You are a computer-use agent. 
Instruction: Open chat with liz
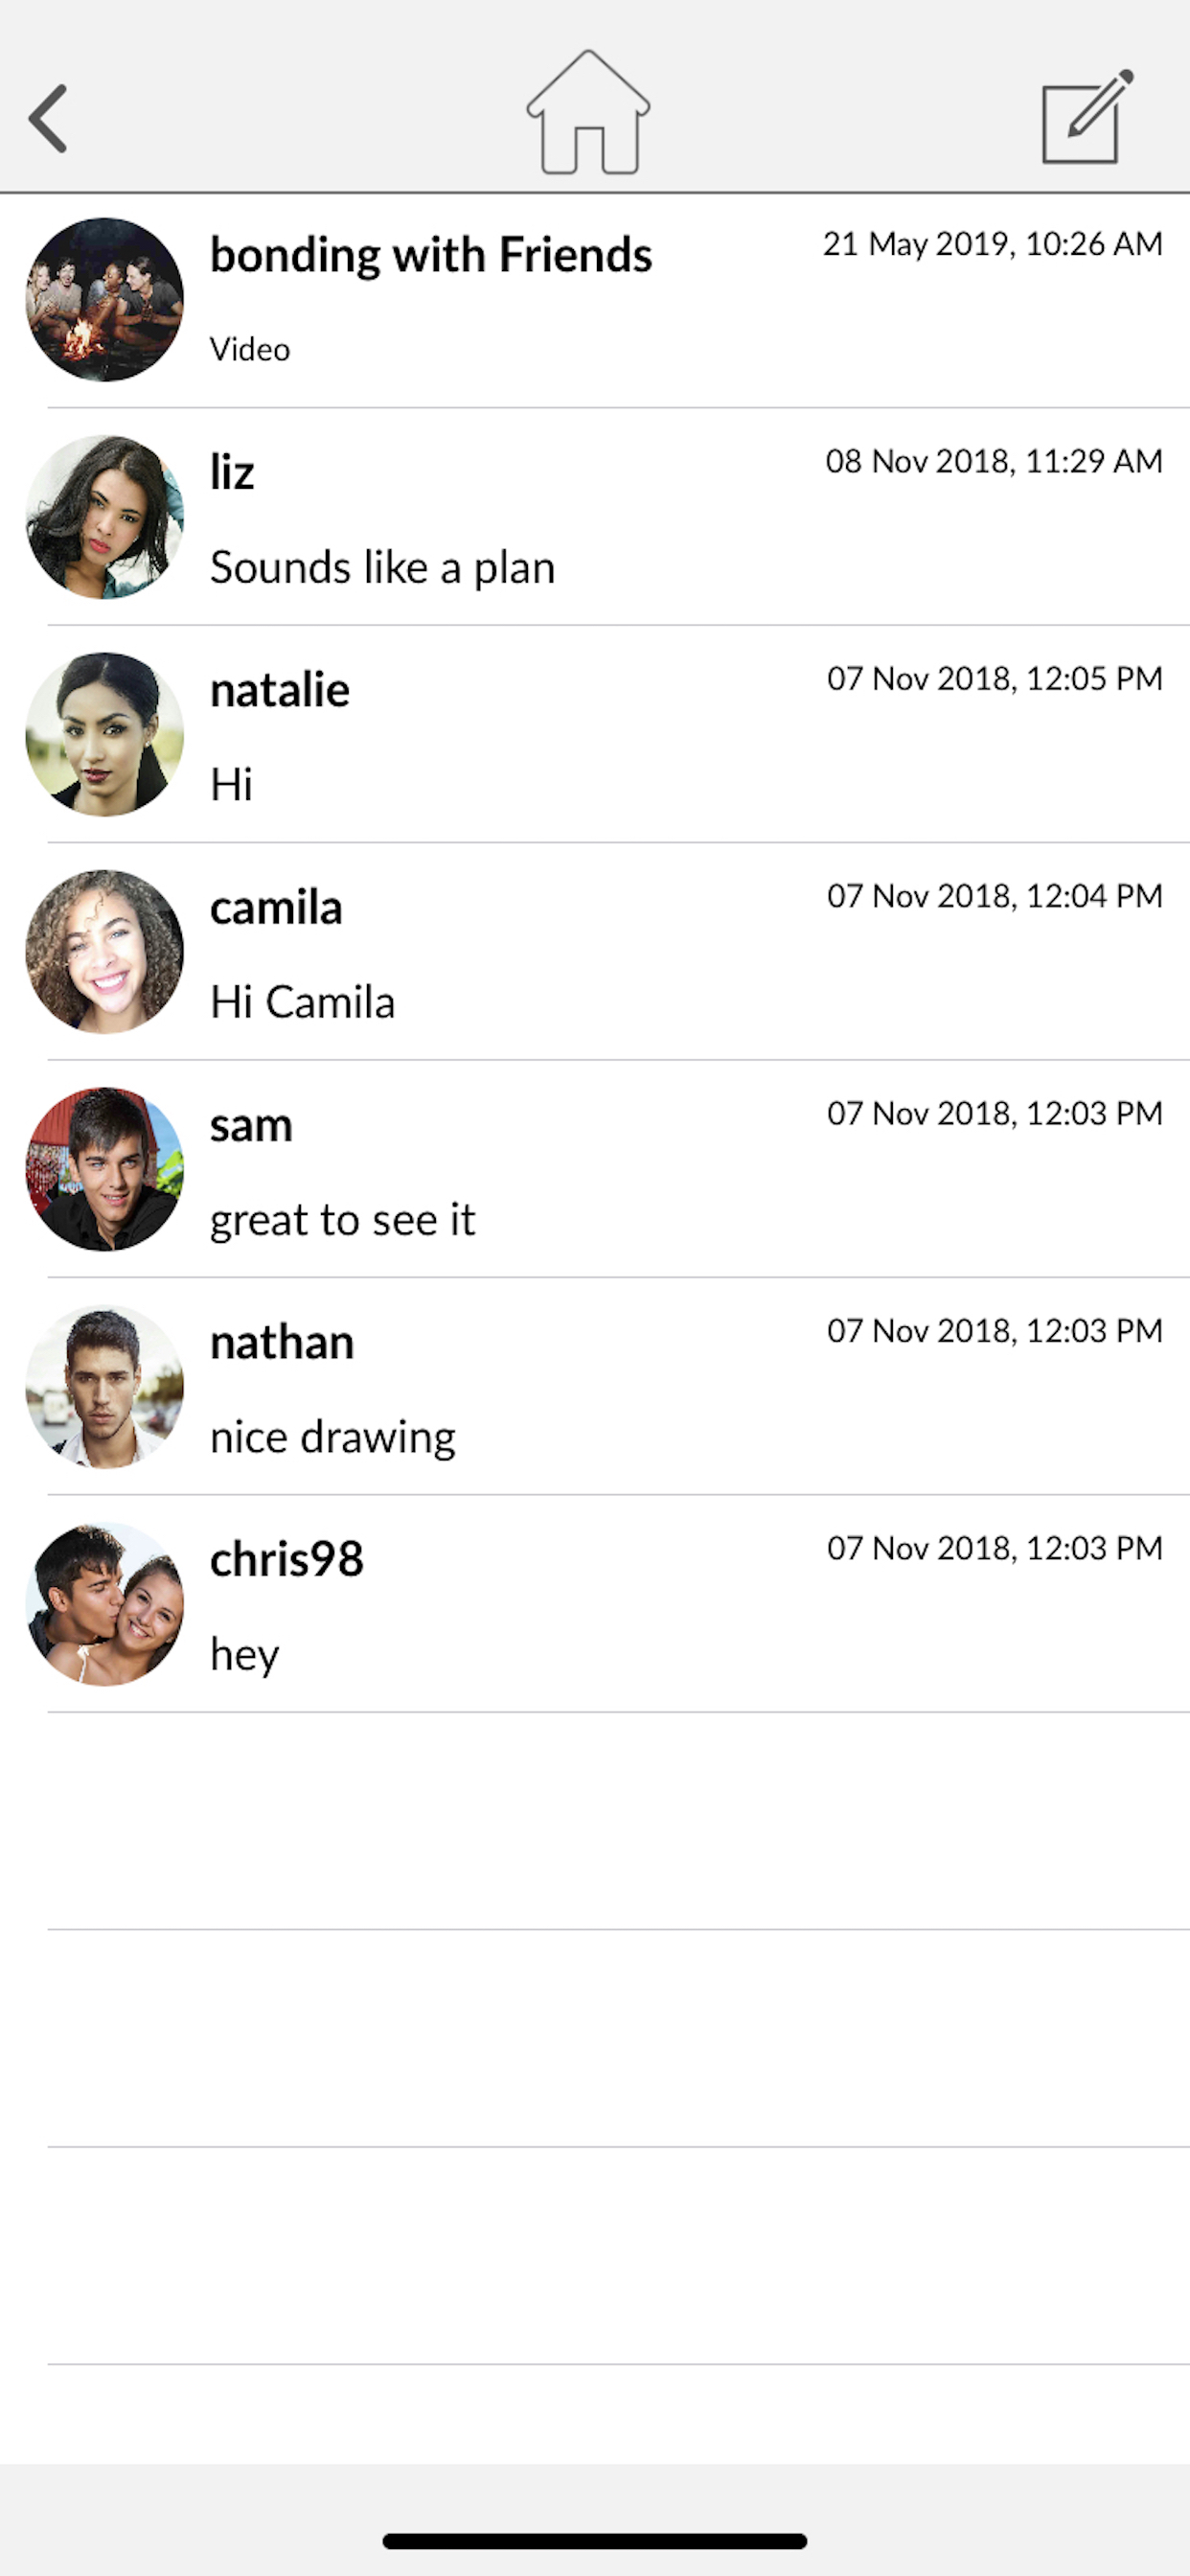[x=232, y=472]
